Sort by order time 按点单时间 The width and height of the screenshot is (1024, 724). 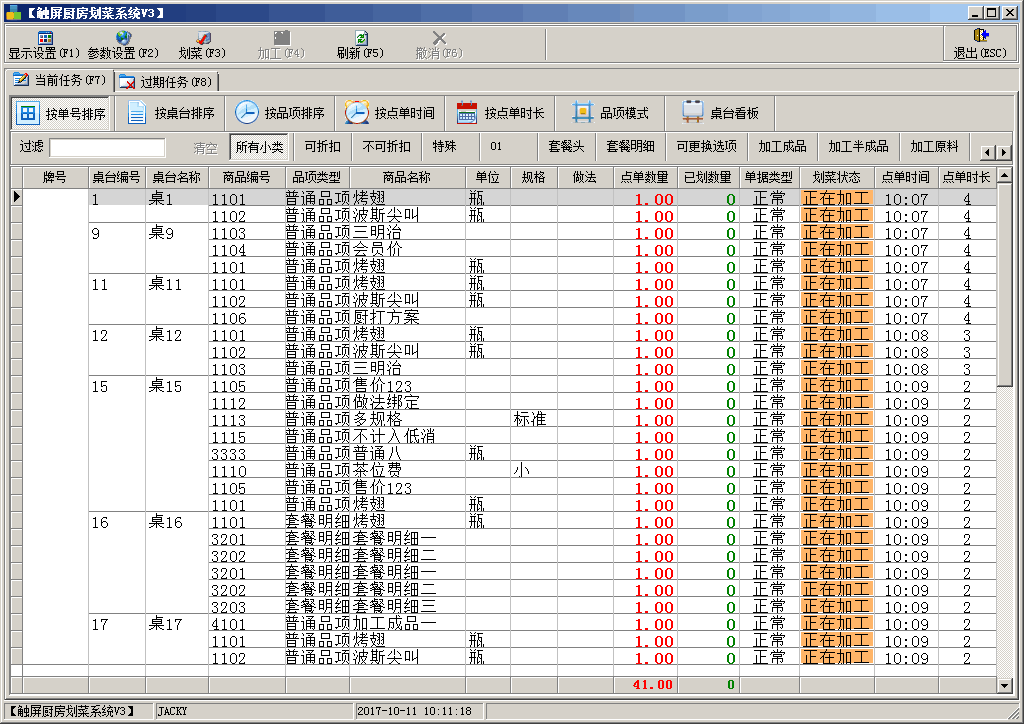pyautogui.click(x=391, y=113)
